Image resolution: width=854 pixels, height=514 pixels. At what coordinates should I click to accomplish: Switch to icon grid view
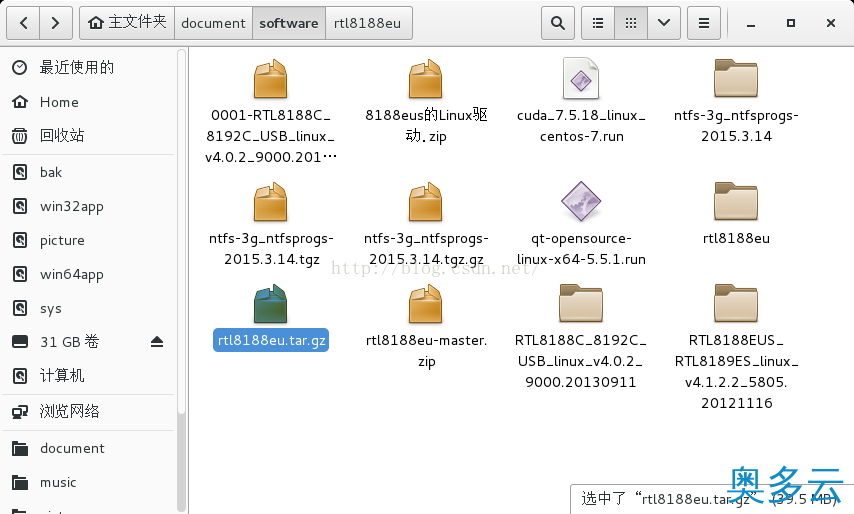631,23
